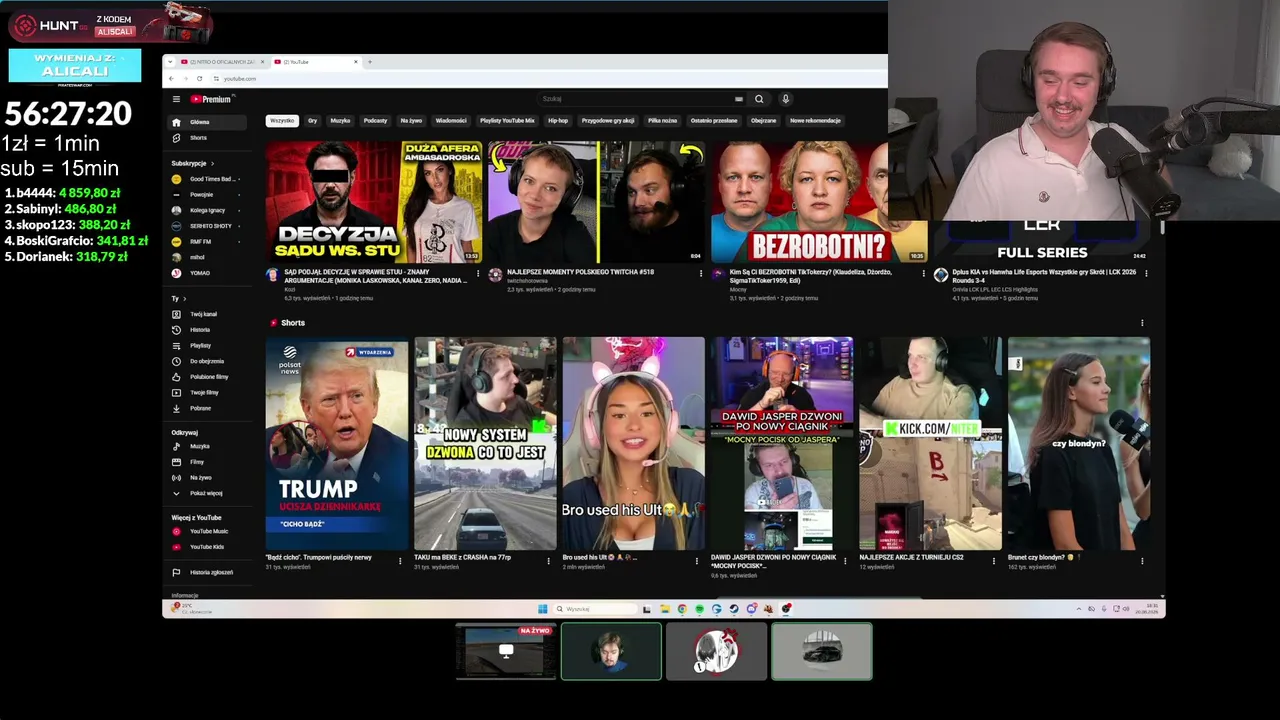
Task: Click the Windows taskbar search box
Action: pos(596,609)
